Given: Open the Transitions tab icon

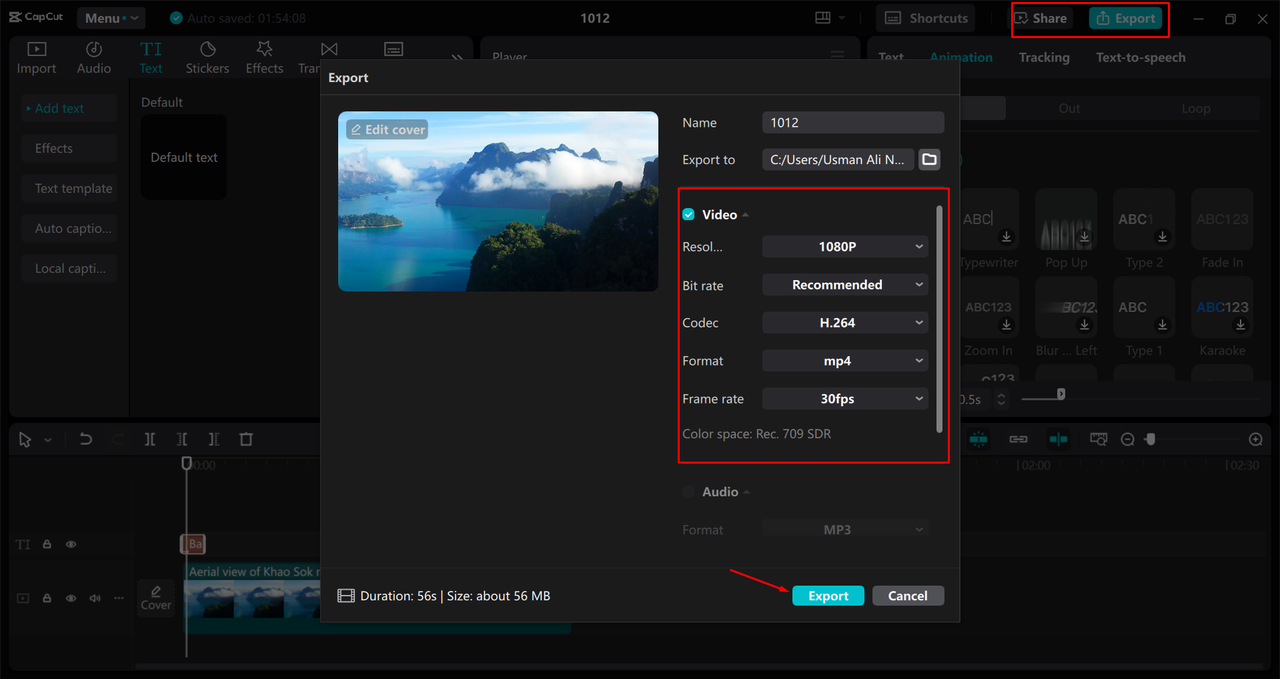Looking at the screenshot, I should pos(329,49).
